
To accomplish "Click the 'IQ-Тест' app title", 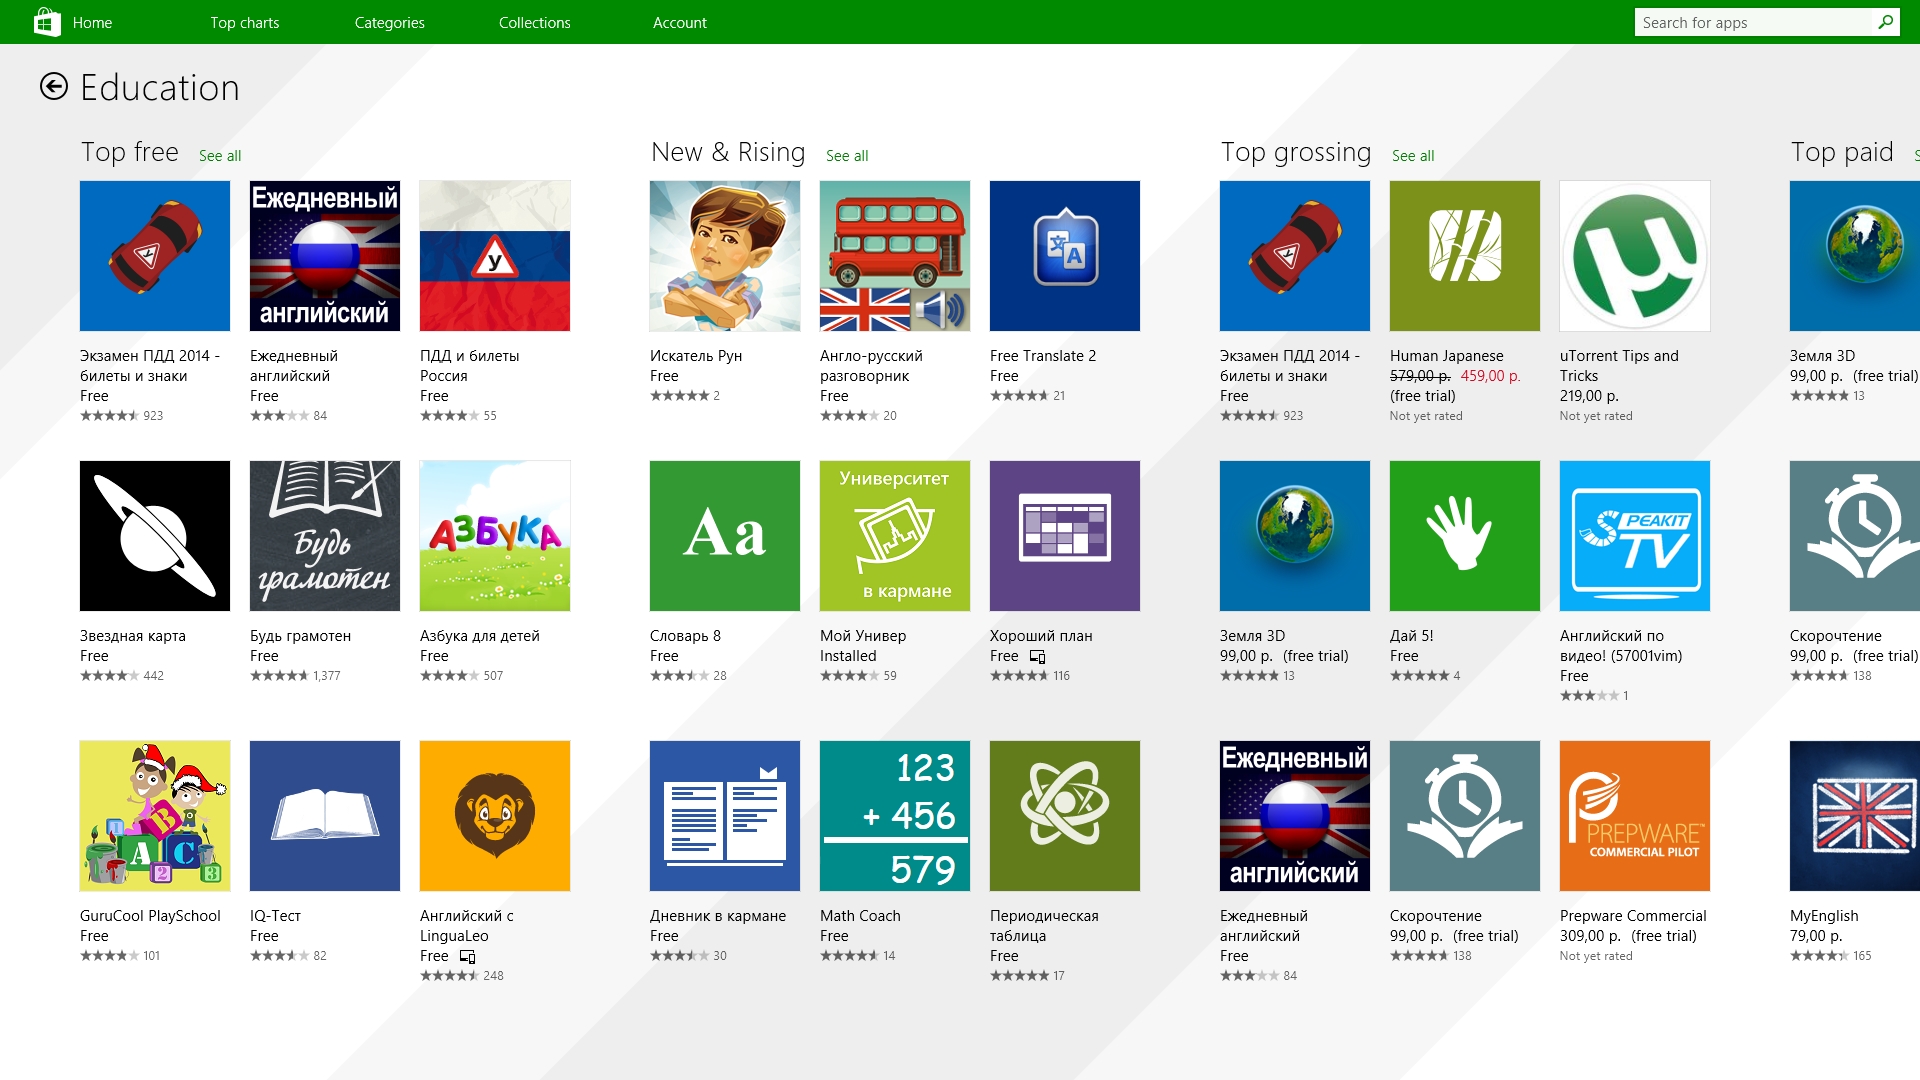I will [x=275, y=916].
